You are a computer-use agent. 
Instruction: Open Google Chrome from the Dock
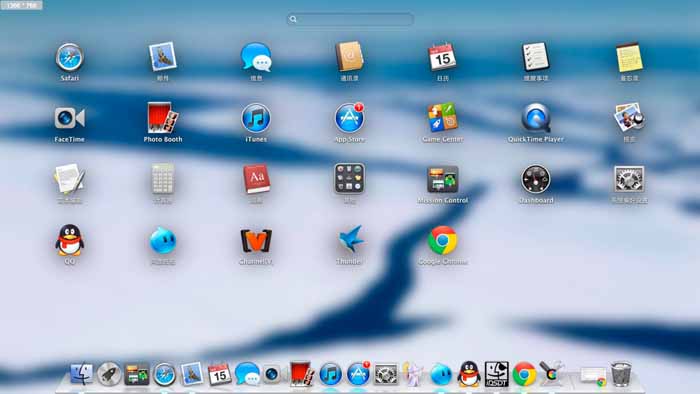point(524,374)
